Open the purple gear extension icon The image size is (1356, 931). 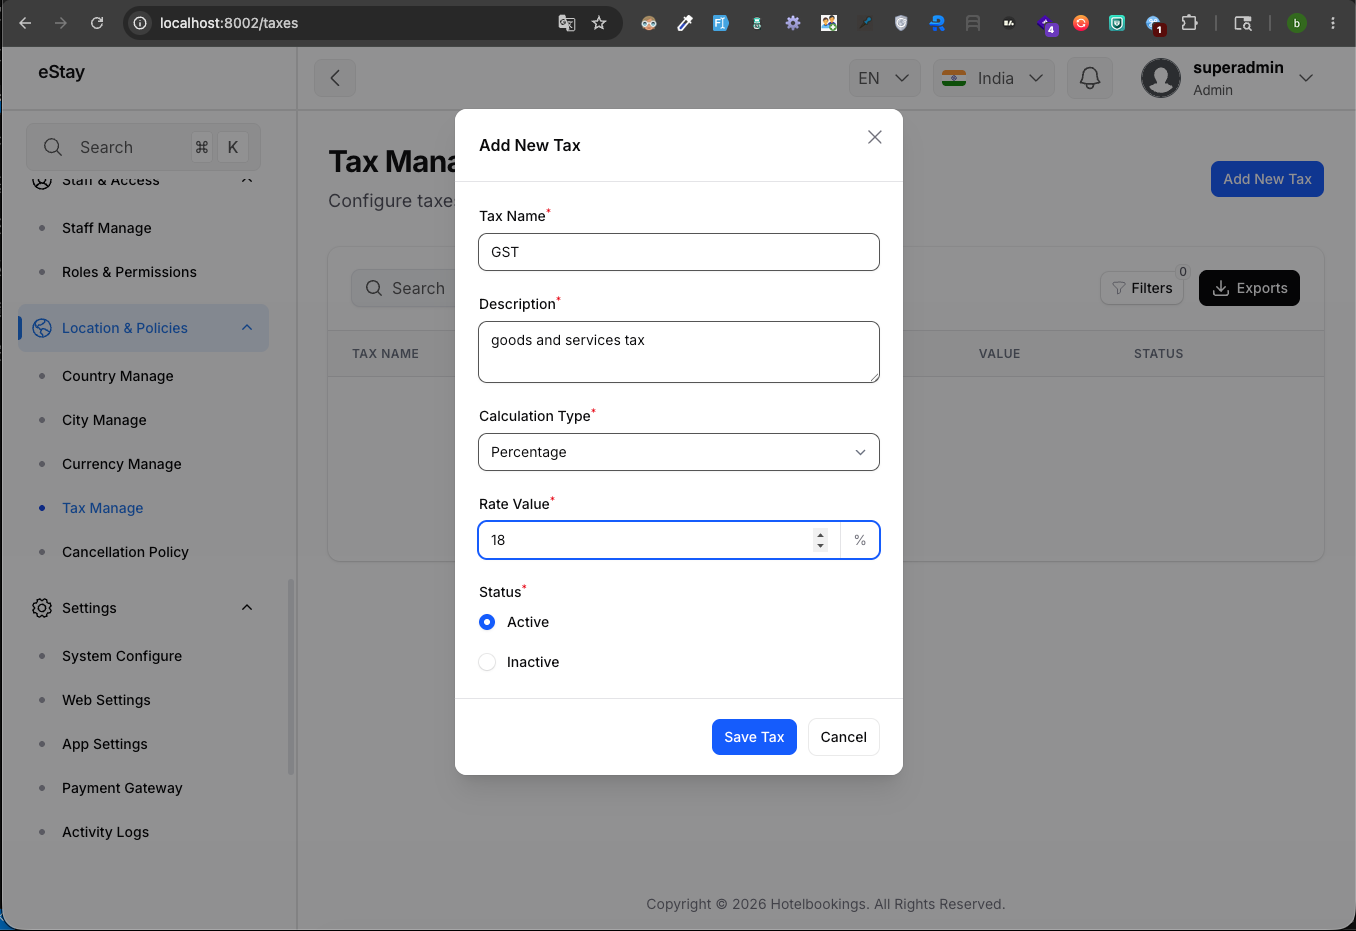pyautogui.click(x=793, y=23)
